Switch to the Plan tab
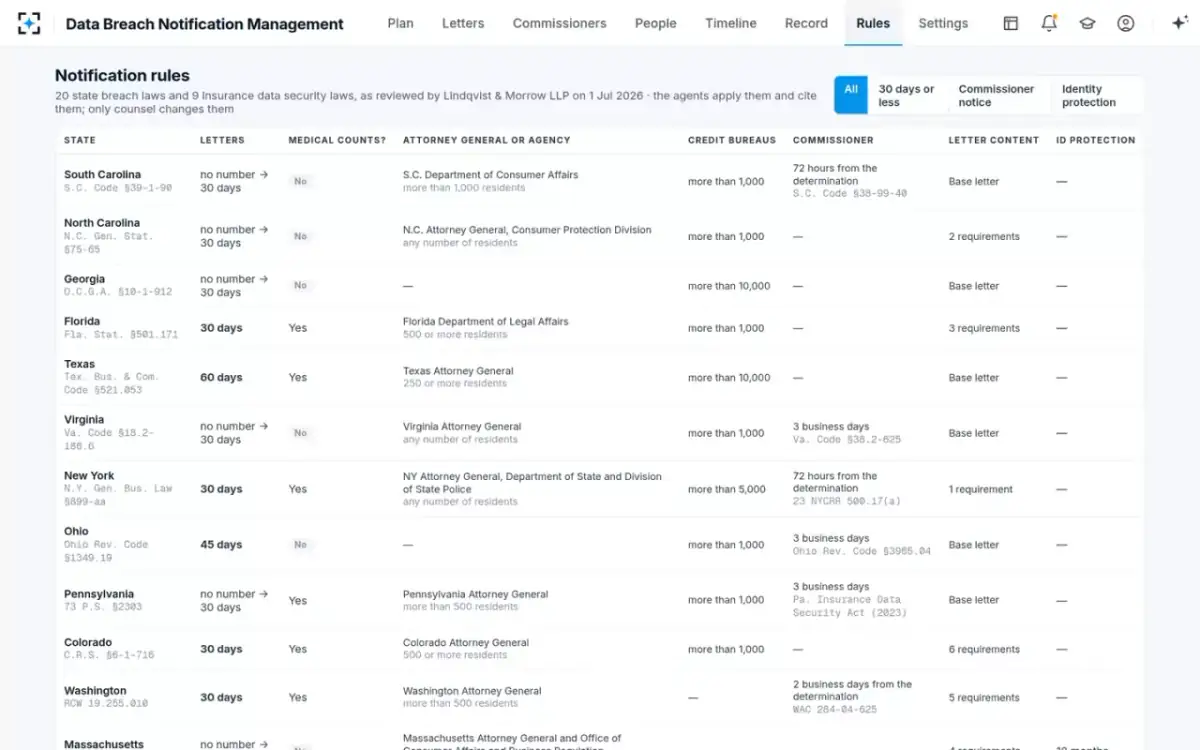The height and width of the screenshot is (750, 1200). (x=400, y=23)
